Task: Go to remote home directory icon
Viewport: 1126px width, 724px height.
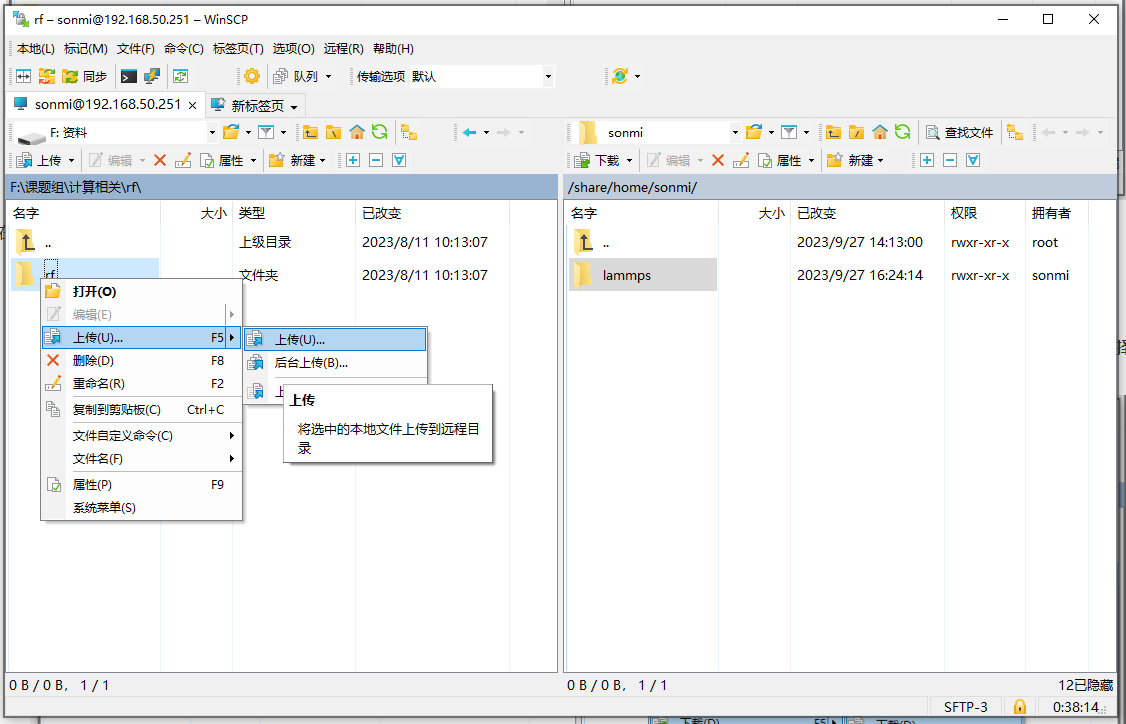Action: point(880,132)
